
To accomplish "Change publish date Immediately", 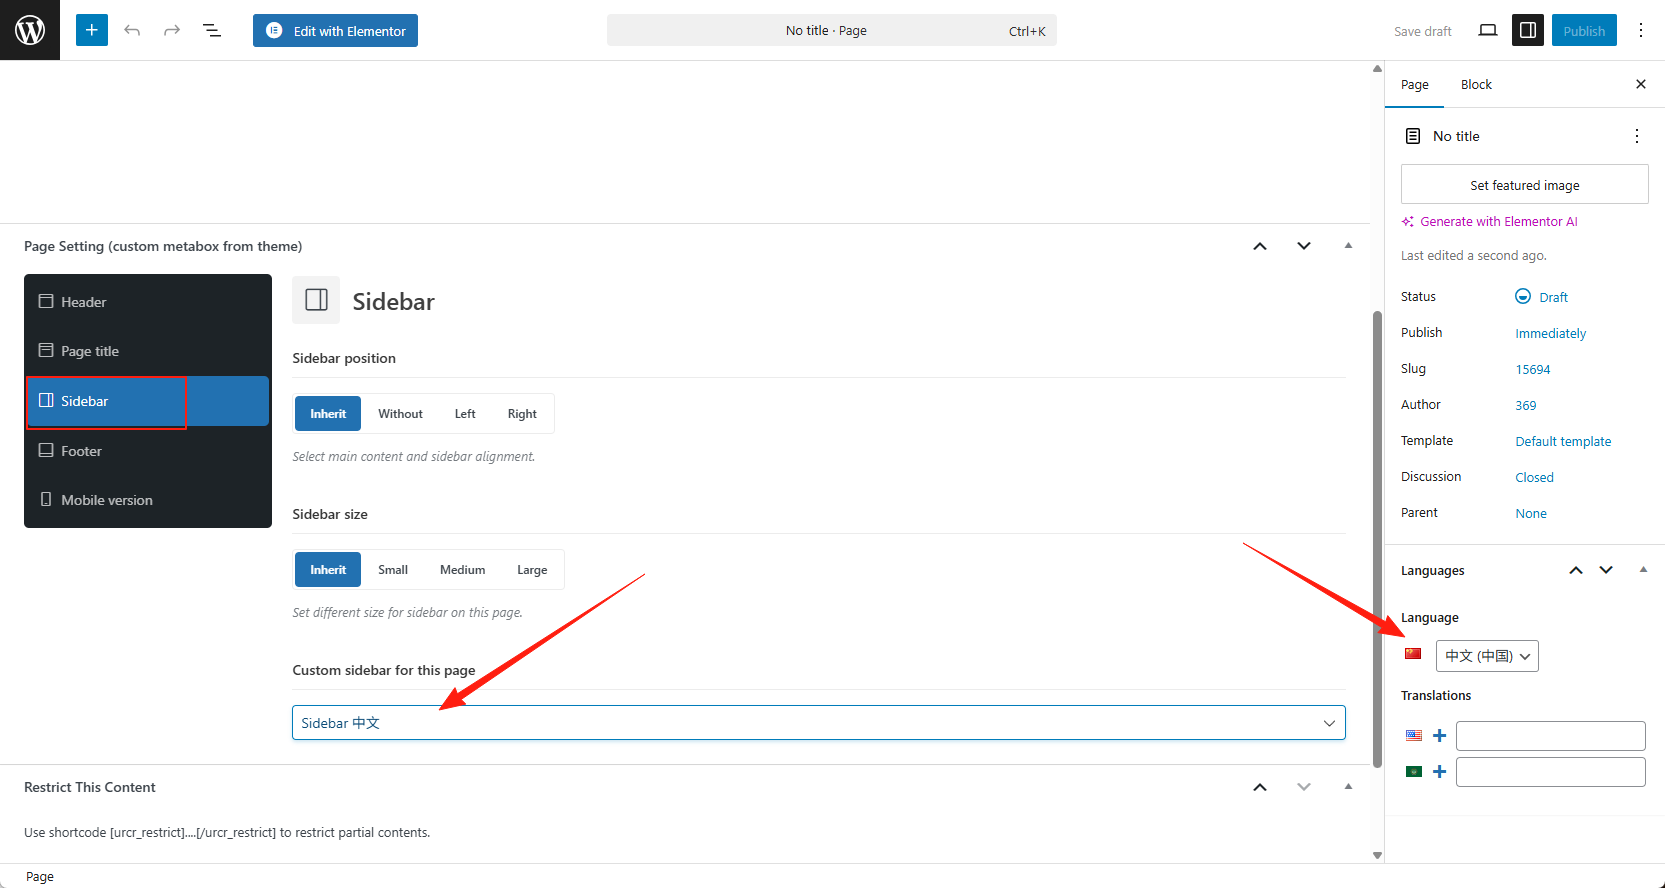I will click(x=1550, y=334).
